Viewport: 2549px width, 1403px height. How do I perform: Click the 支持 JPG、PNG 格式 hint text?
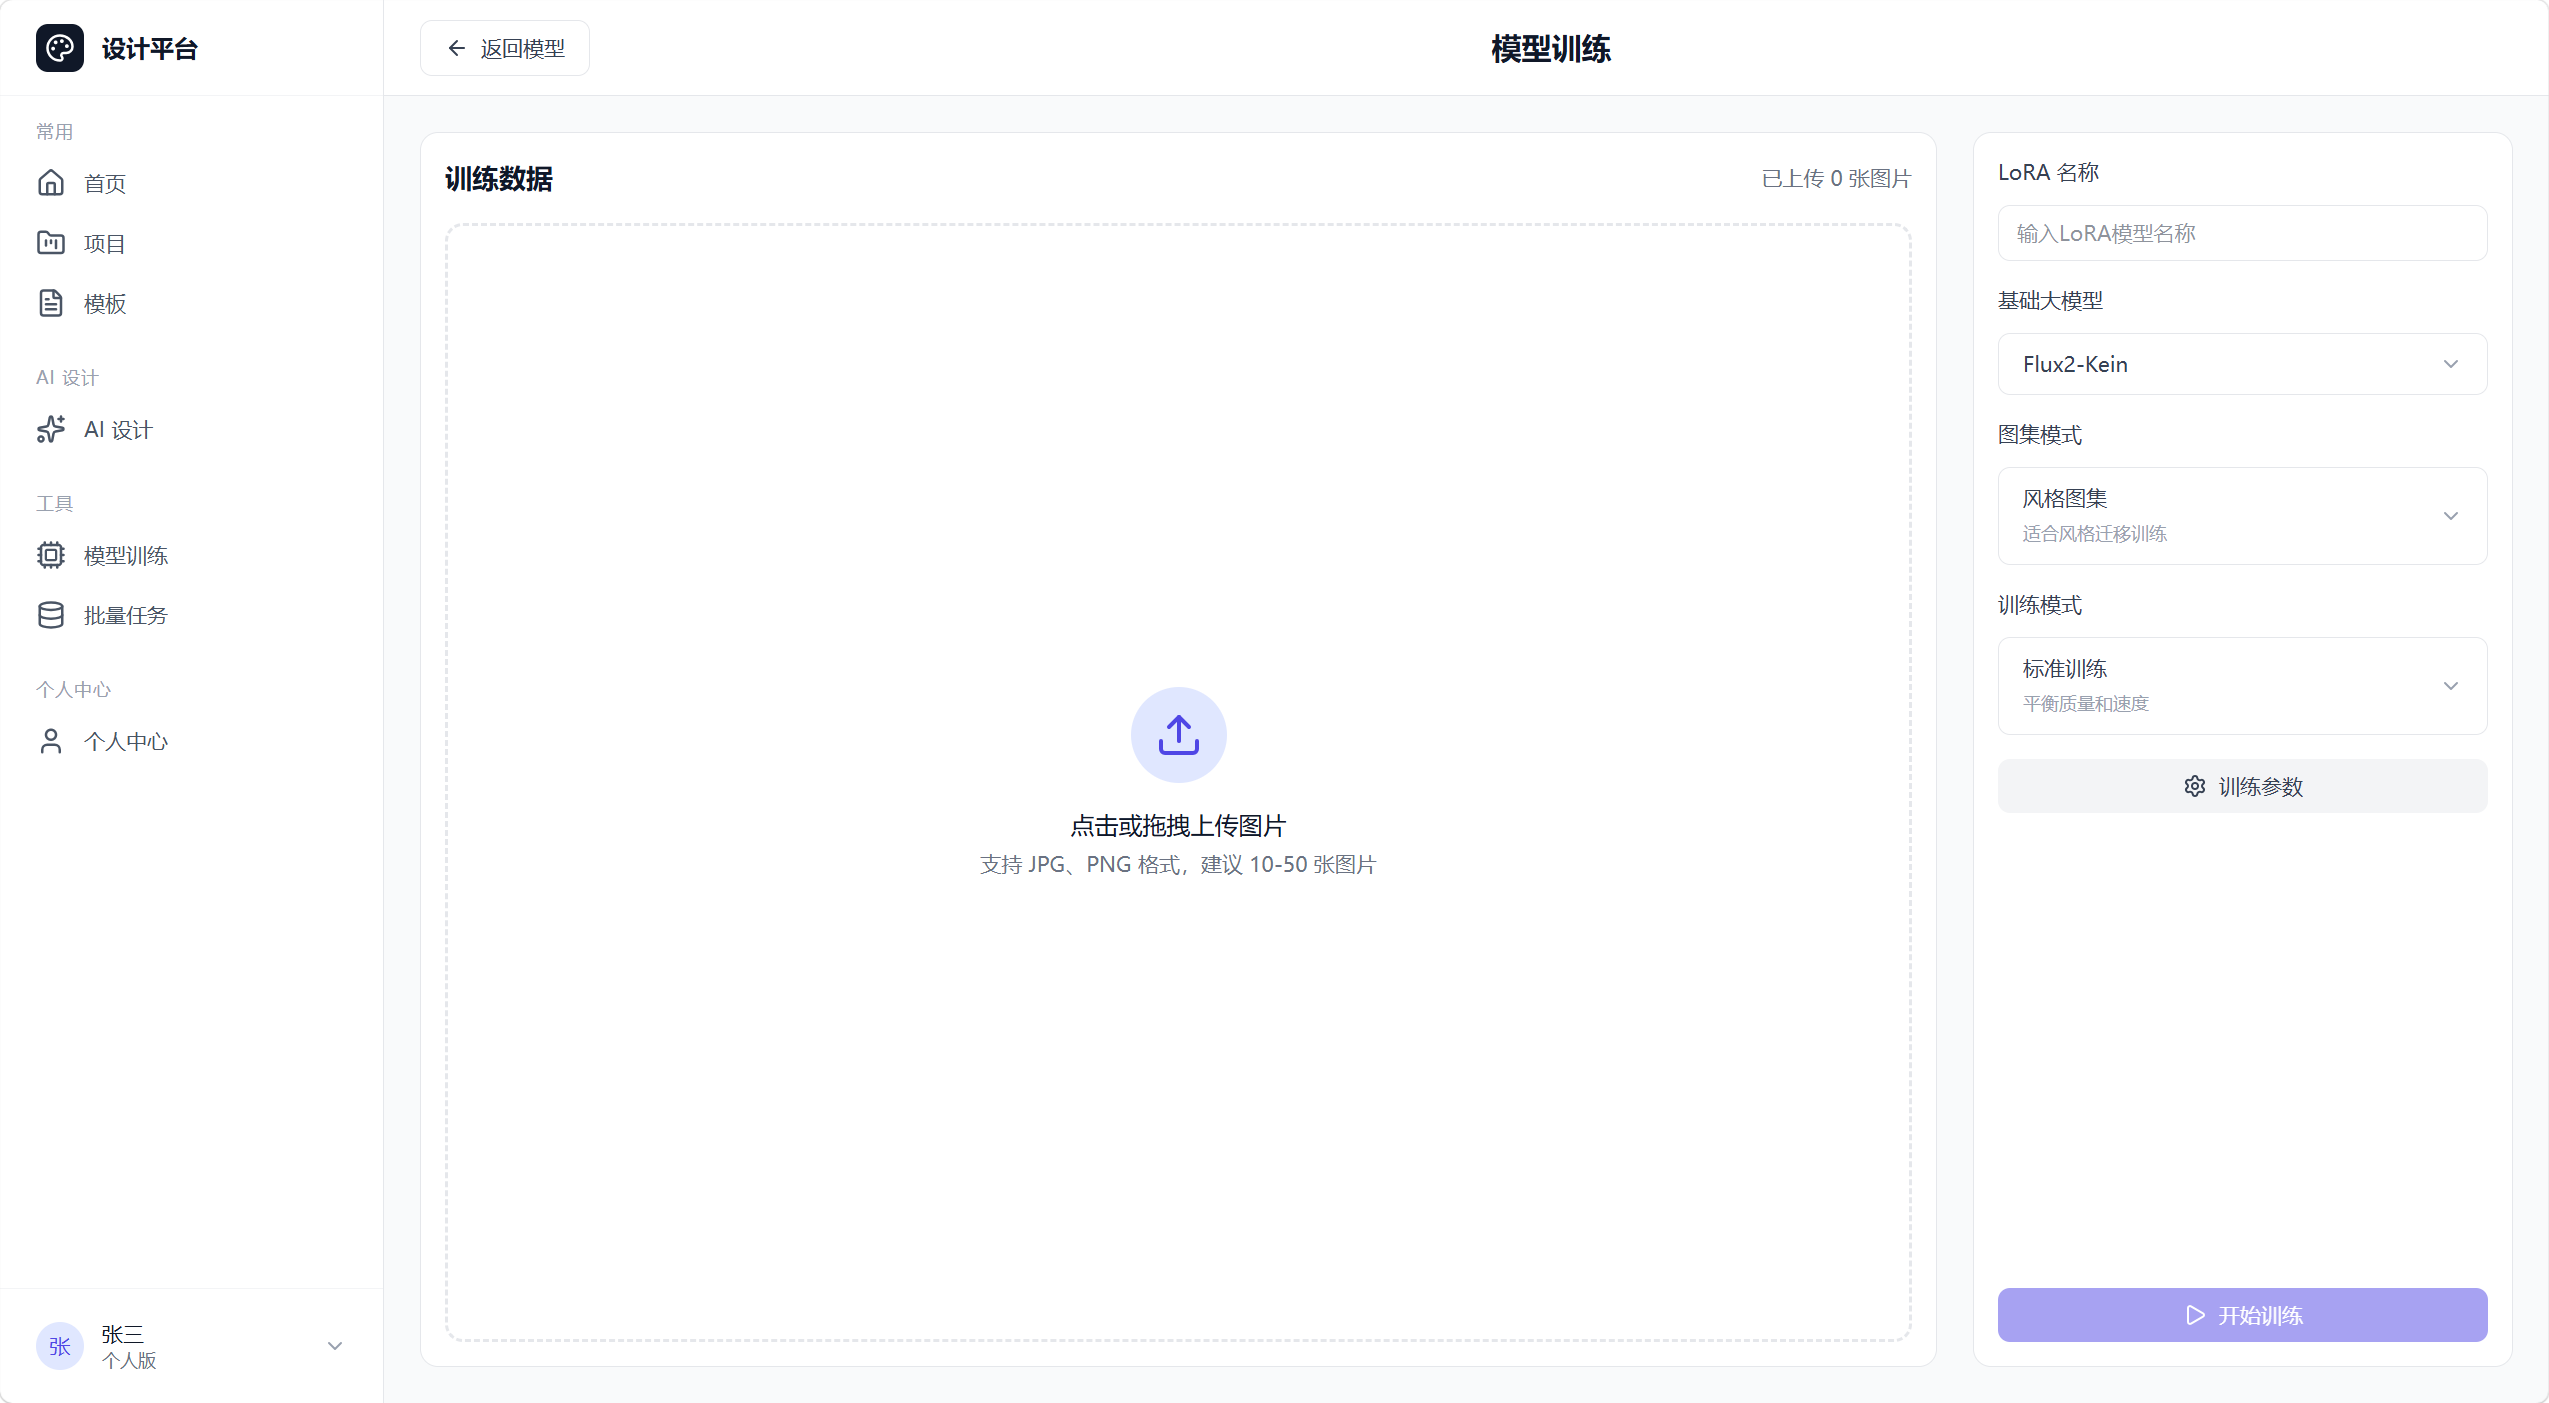point(1178,865)
